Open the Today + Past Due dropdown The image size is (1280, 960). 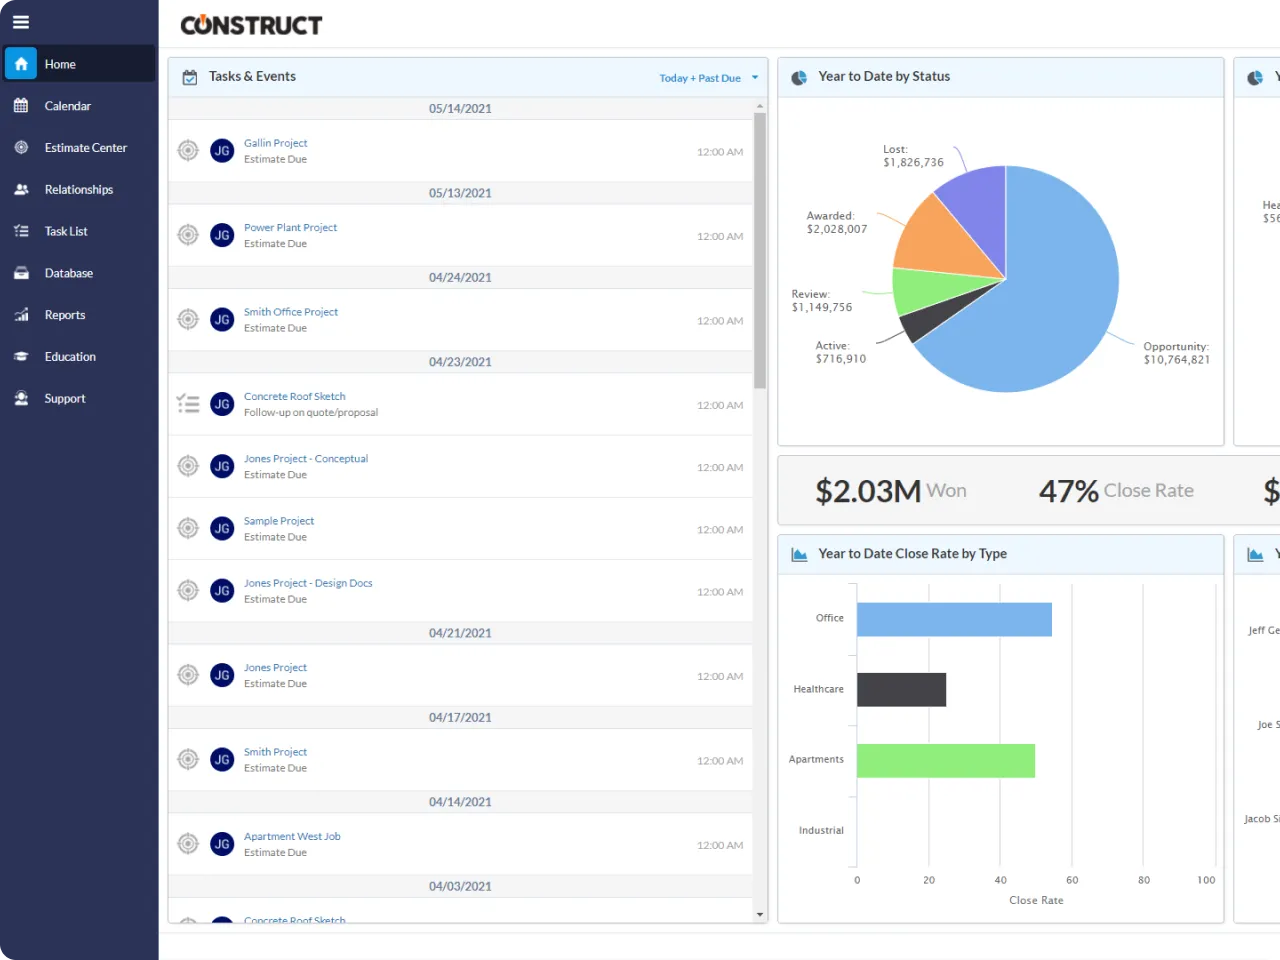pyautogui.click(x=700, y=78)
